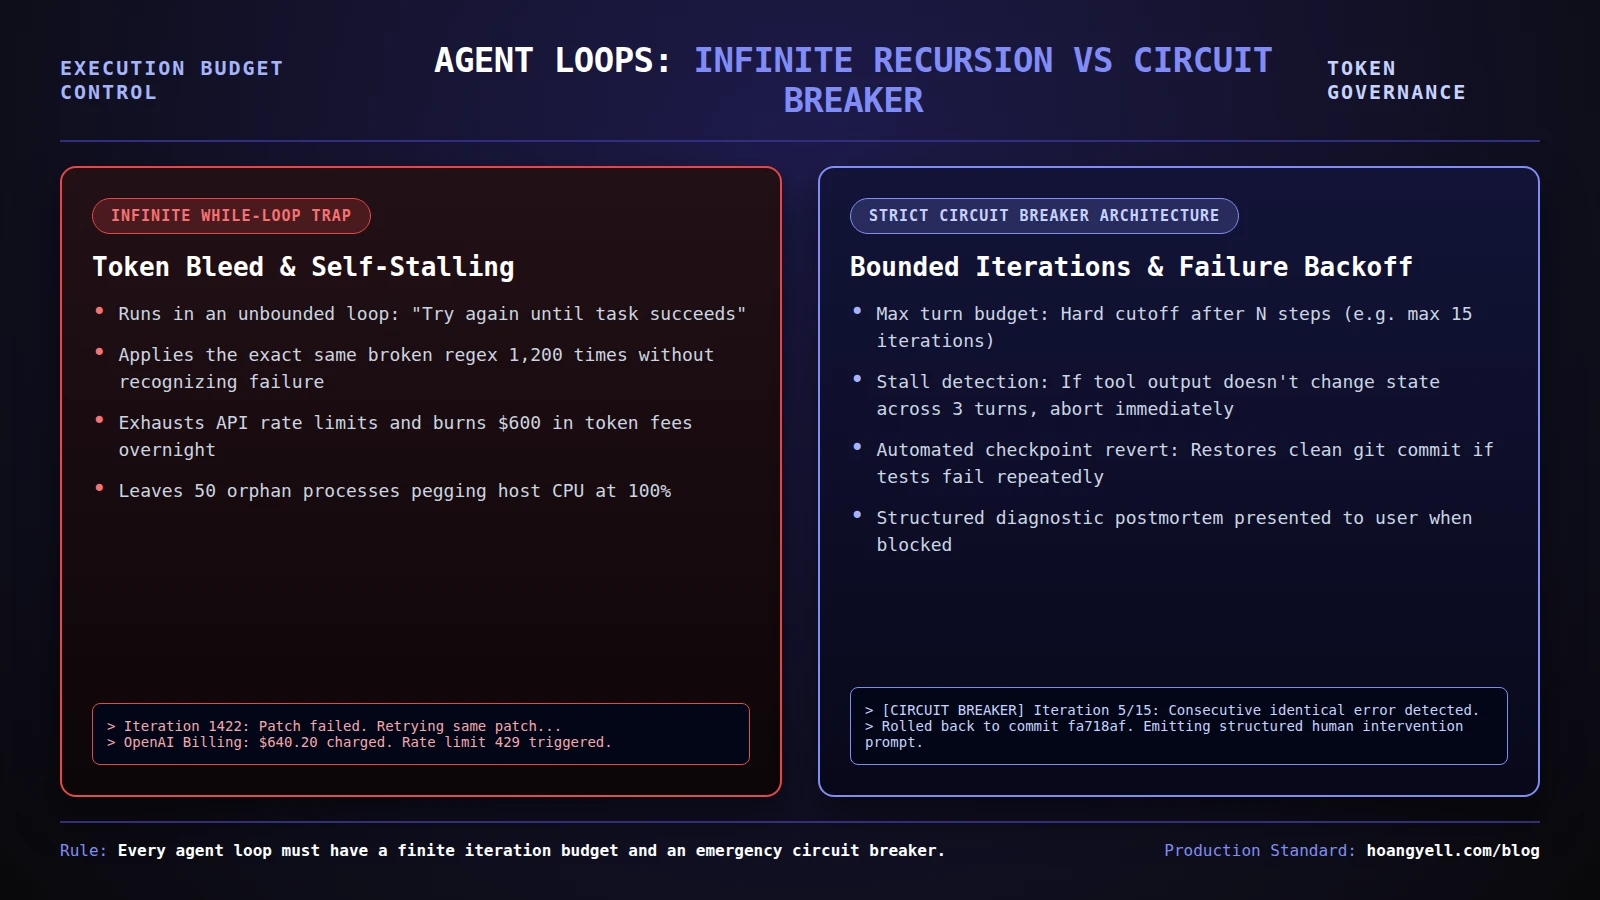The width and height of the screenshot is (1600, 900).
Task: Click the 'Rule:' label in footer
Action: (x=83, y=851)
